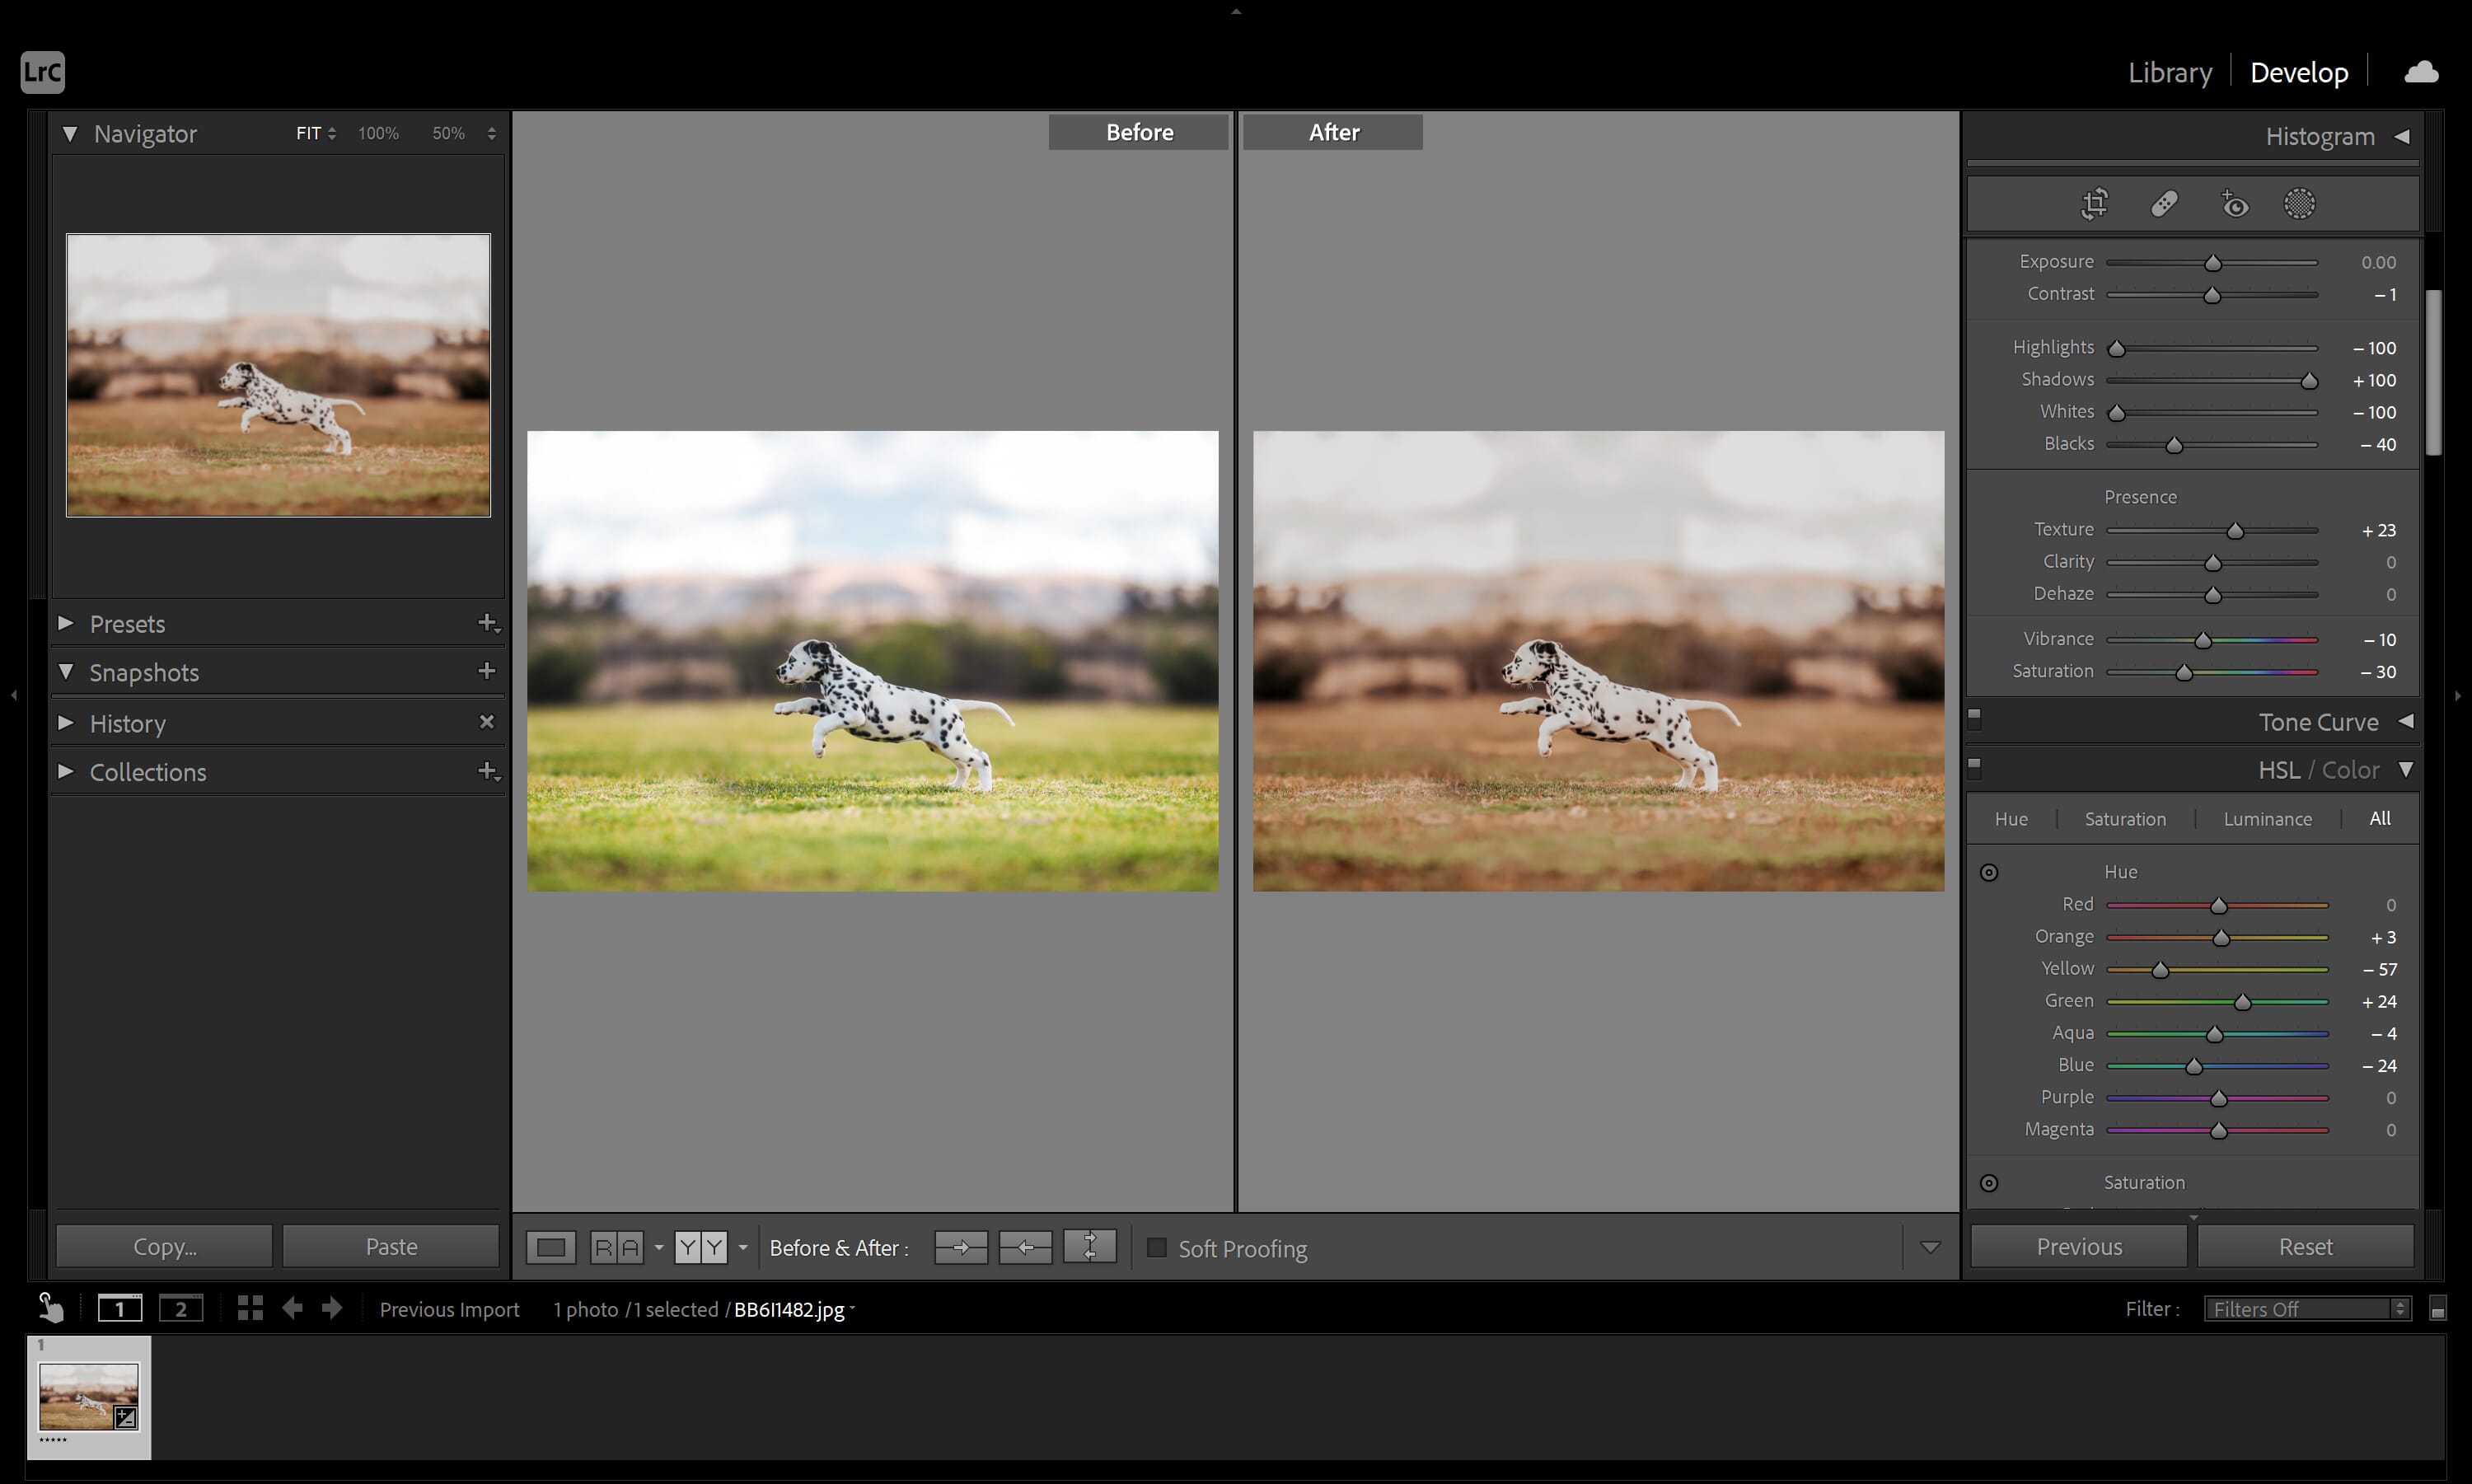Expand the Histogram panel
Image resolution: width=2472 pixels, height=1484 pixels.
coord(2402,136)
